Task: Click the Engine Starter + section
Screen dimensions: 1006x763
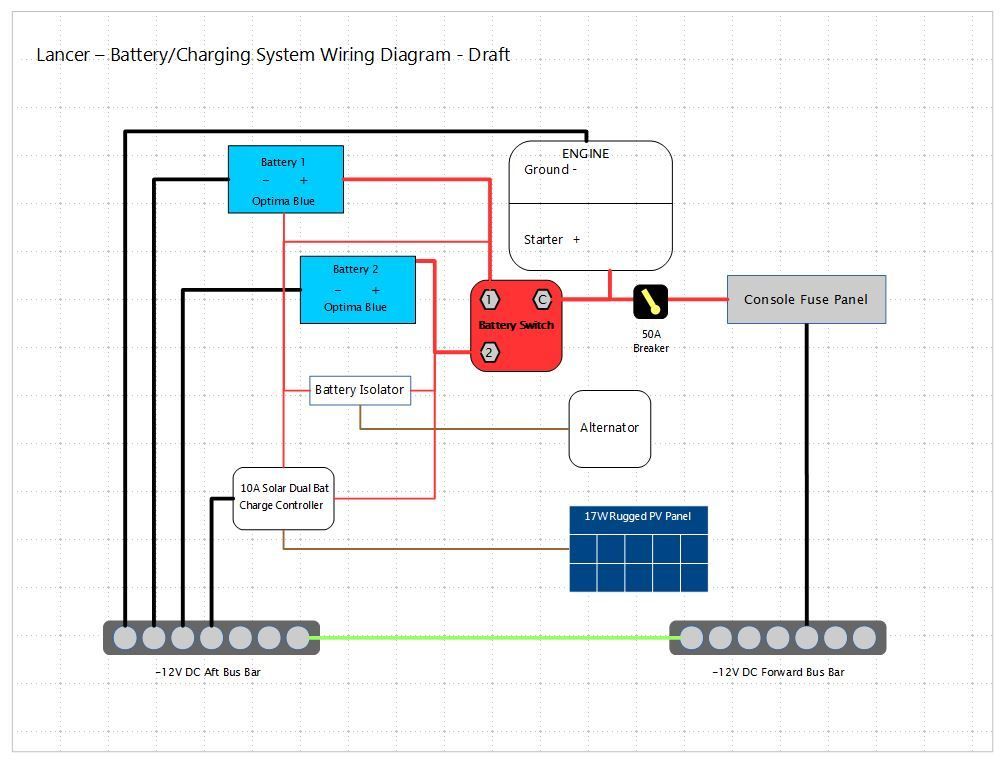Action: click(590, 238)
